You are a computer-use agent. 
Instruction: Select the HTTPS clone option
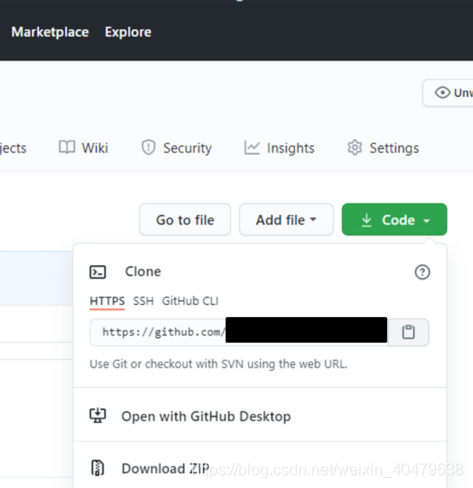coord(107,301)
